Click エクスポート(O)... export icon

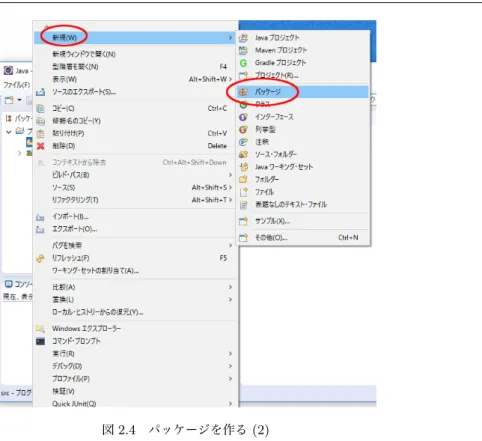coord(40,229)
